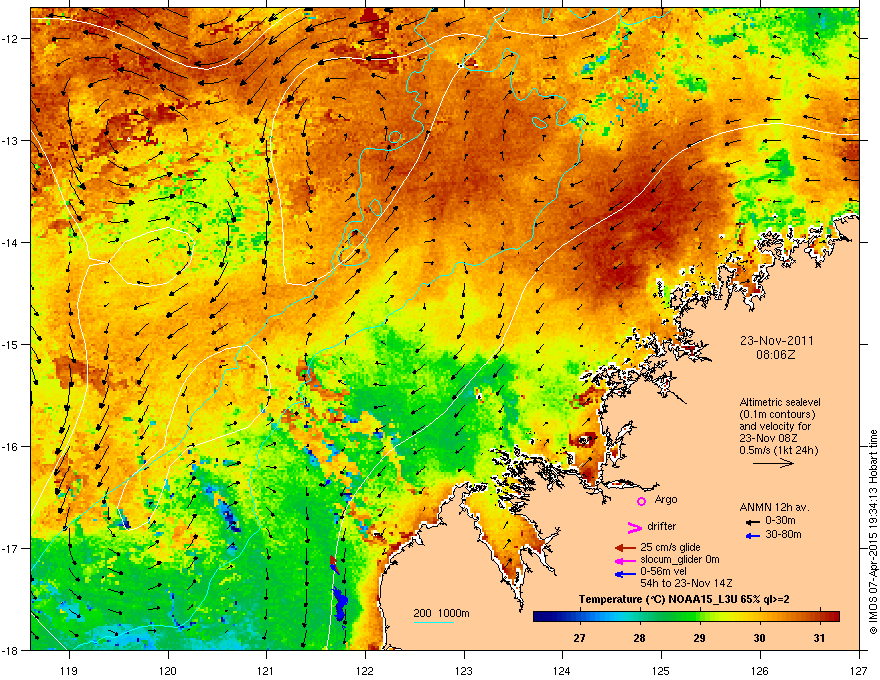Click the blue ANMN 30-80m legend arrow
The width and height of the screenshot is (880, 680).
pos(753,536)
